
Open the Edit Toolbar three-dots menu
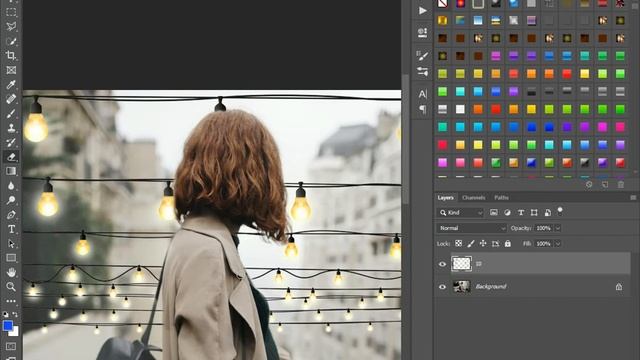click(11, 301)
